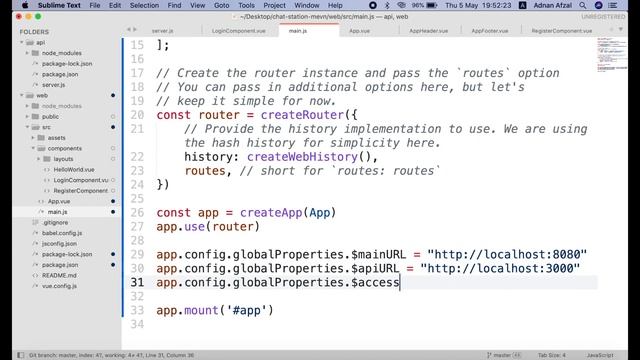Switch to the App.vue tab

pos(359,31)
